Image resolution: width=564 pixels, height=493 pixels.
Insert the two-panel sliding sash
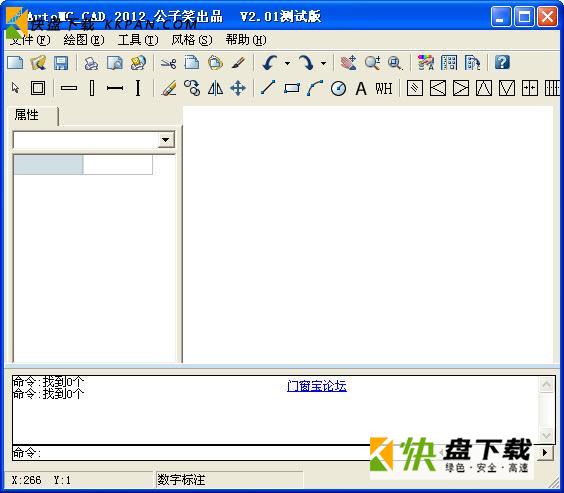pos(530,88)
